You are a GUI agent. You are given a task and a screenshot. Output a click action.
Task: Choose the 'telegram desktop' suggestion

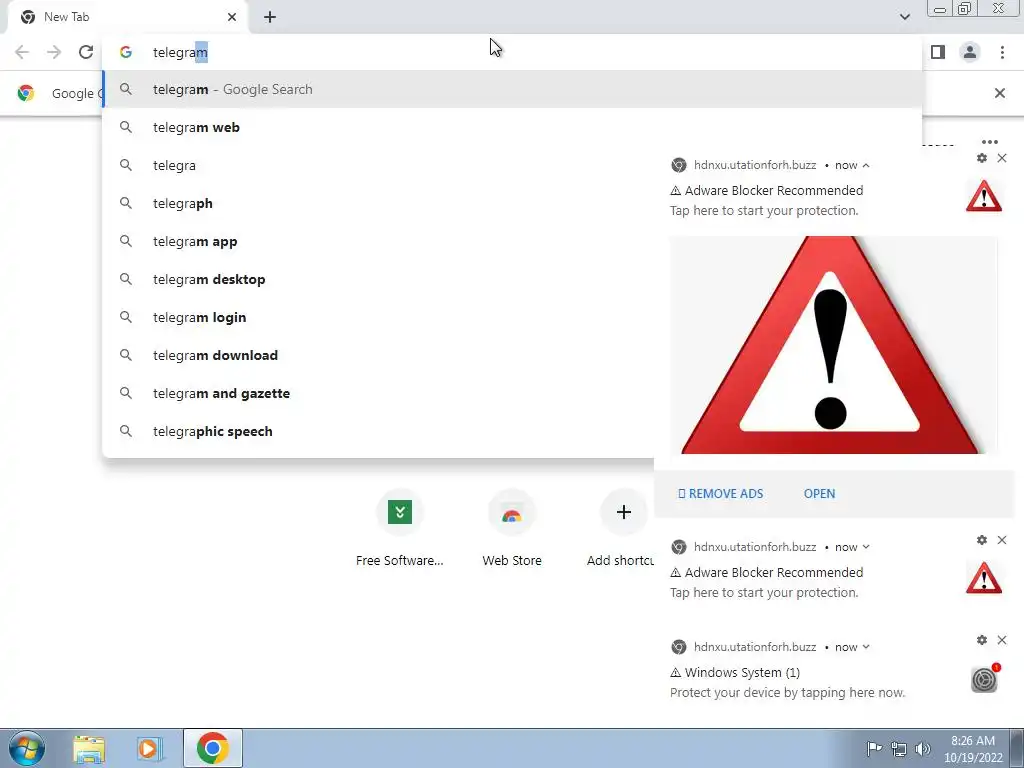click(x=379, y=279)
